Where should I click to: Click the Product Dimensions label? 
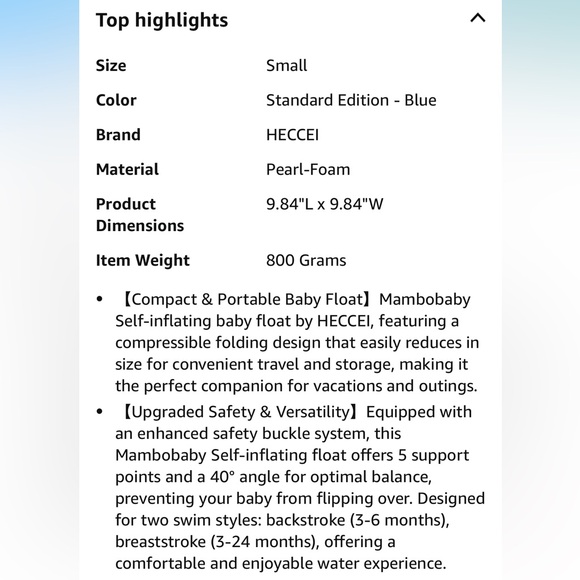tap(140, 215)
